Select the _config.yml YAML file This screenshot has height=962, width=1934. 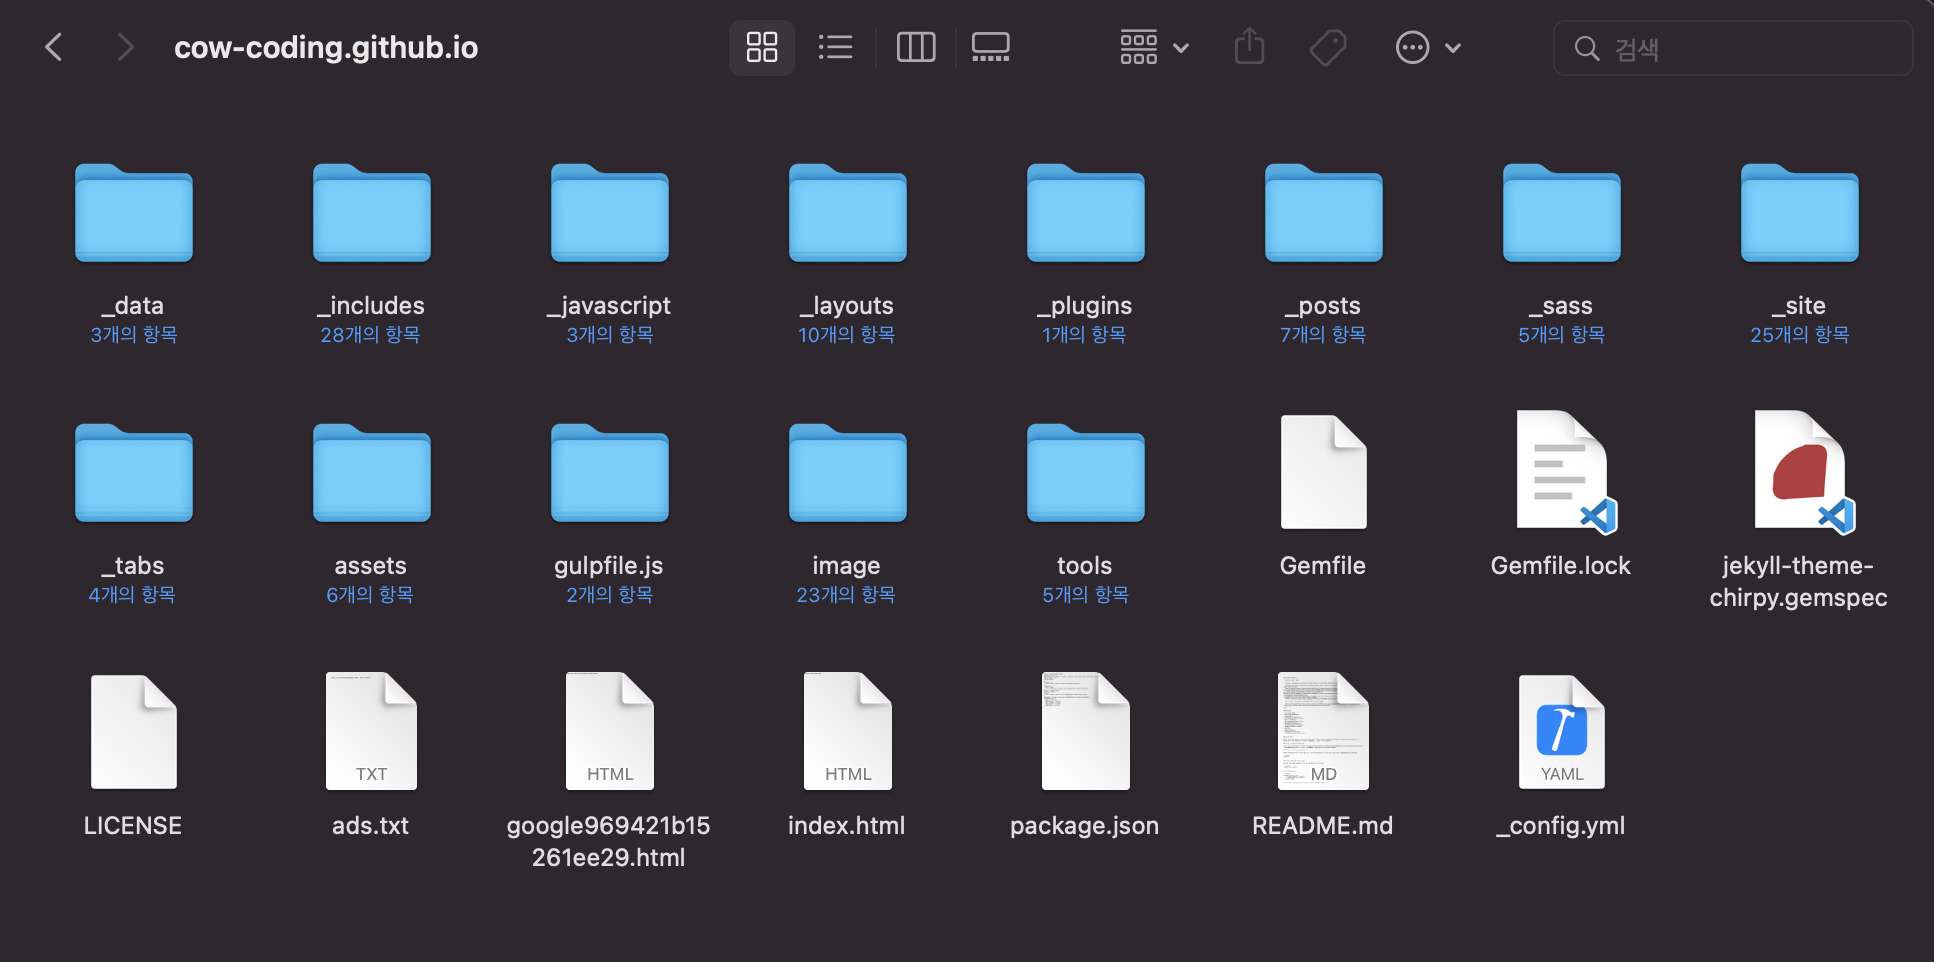pyautogui.click(x=1560, y=731)
